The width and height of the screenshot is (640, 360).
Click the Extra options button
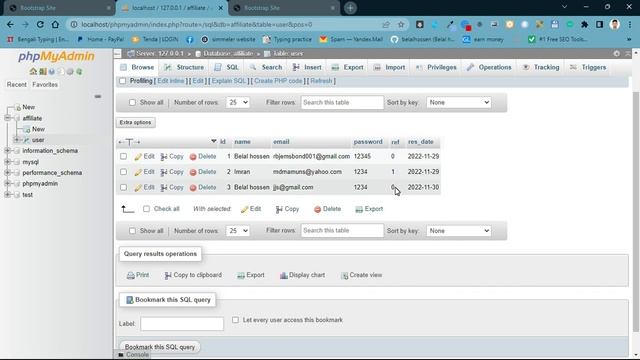point(136,122)
